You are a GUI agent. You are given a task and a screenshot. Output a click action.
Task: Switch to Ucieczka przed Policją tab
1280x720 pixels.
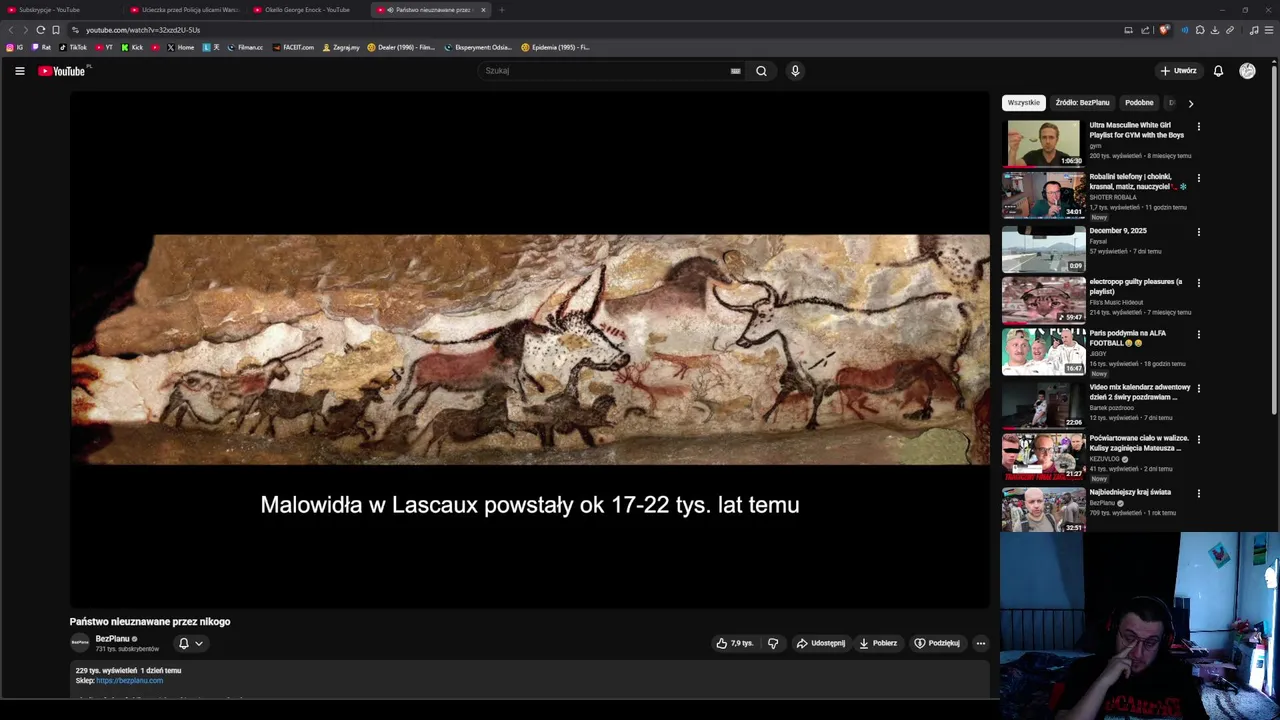186,10
